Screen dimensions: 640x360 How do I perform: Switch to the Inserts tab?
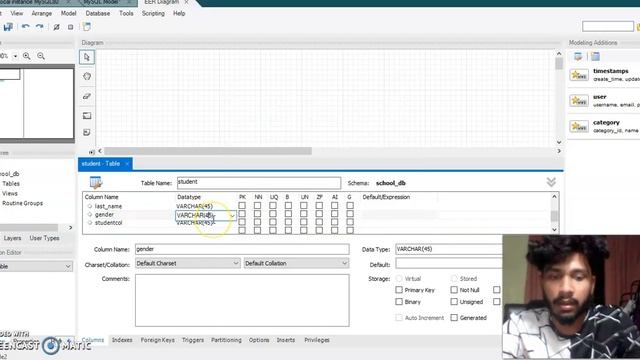(286, 340)
